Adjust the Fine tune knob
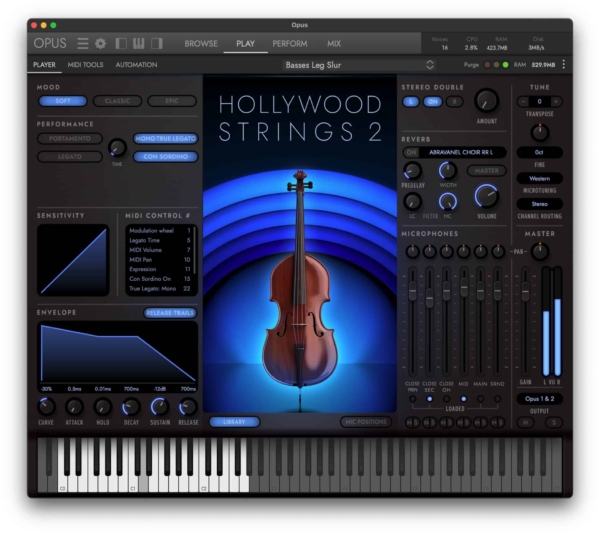Viewport: 600px width, 534px height. [x=540, y=132]
